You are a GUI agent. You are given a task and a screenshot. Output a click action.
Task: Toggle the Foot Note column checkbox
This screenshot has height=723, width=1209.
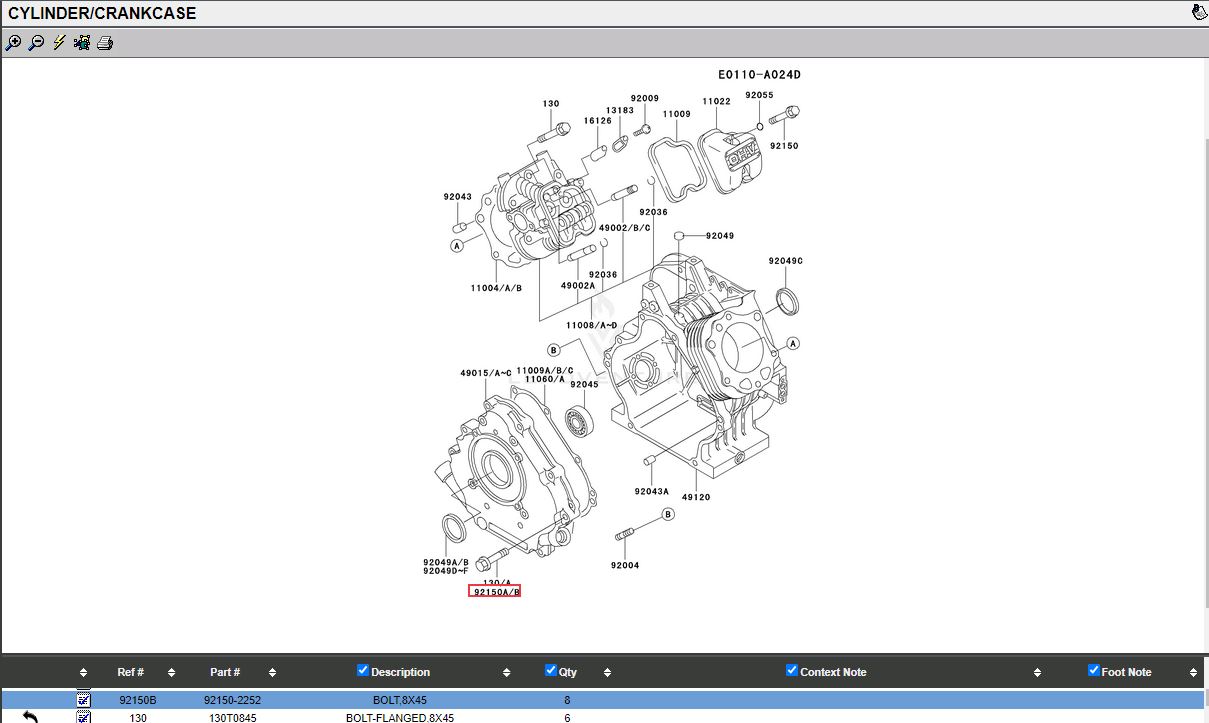tap(1093, 670)
